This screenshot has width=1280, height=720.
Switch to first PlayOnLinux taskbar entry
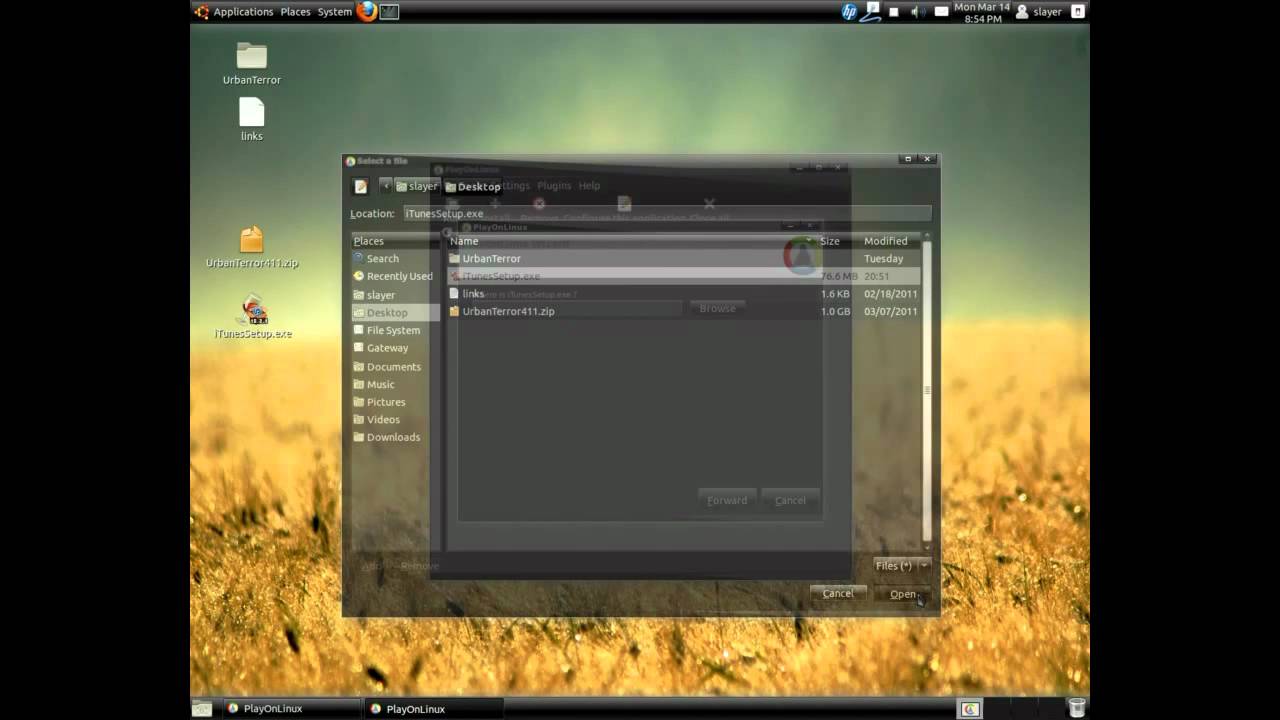[291, 709]
